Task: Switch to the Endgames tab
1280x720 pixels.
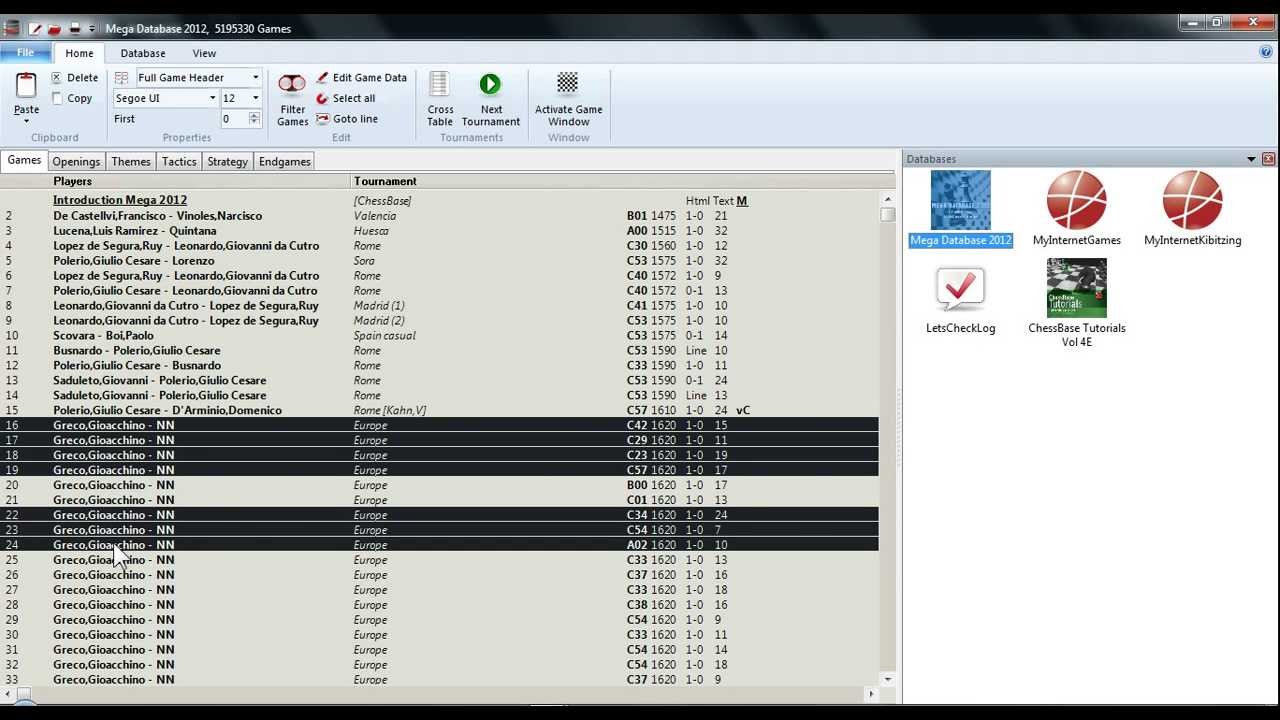Action: 285,161
